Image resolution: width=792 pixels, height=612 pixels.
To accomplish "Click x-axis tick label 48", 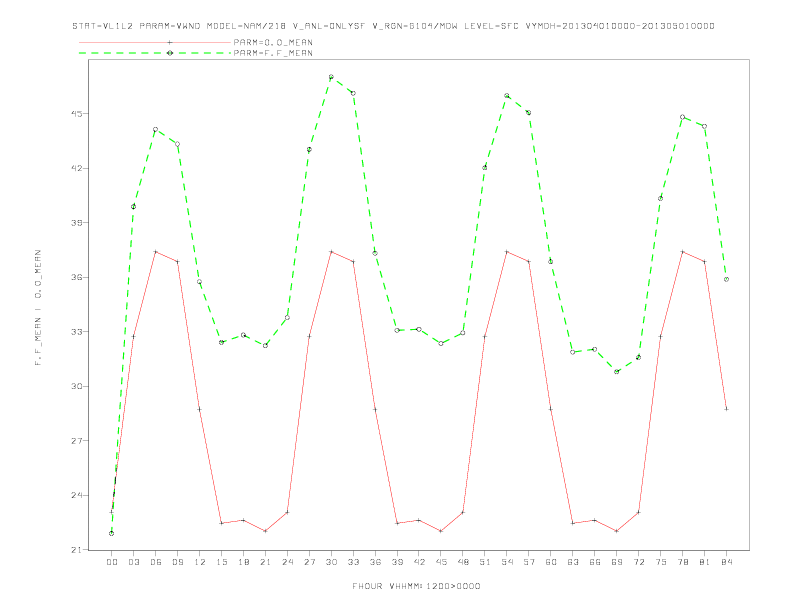I will (x=463, y=562).
